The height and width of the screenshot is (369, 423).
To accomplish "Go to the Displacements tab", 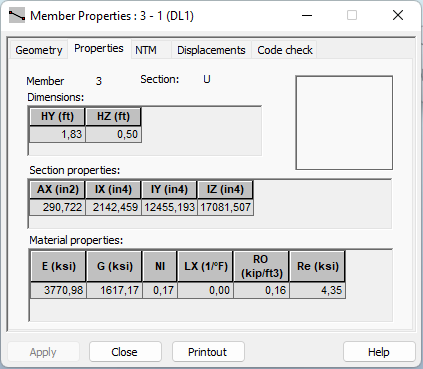I will (x=211, y=50).
